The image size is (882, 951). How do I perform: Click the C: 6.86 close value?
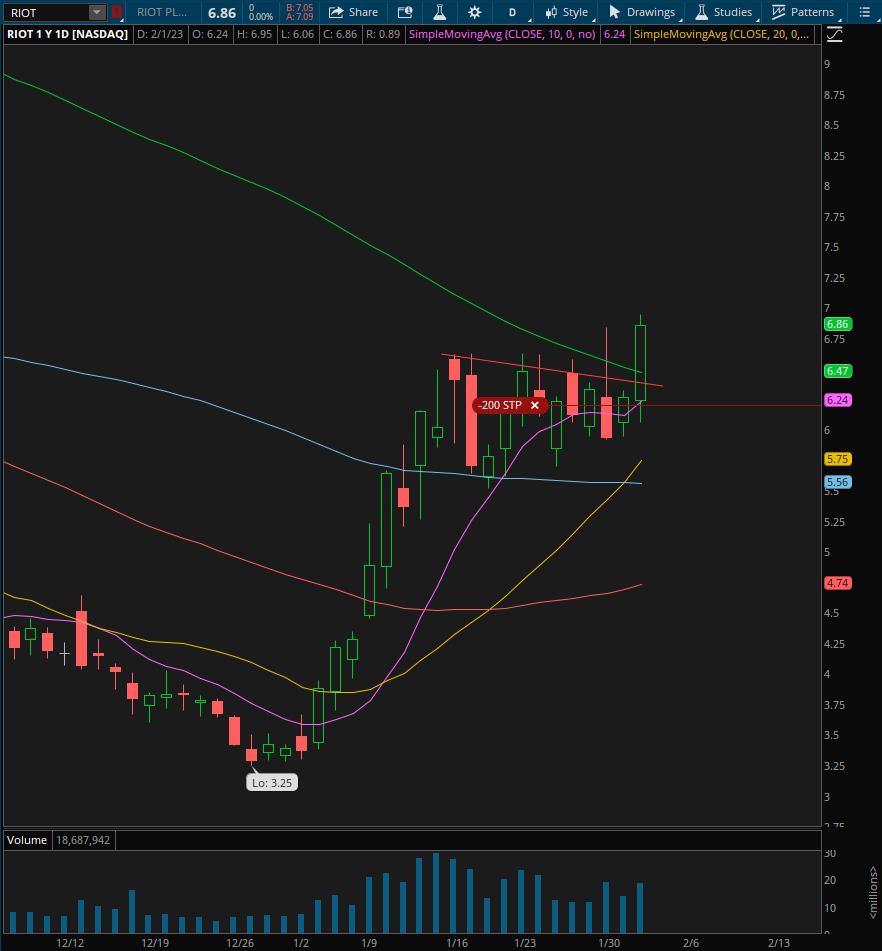[x=340, y=35]
